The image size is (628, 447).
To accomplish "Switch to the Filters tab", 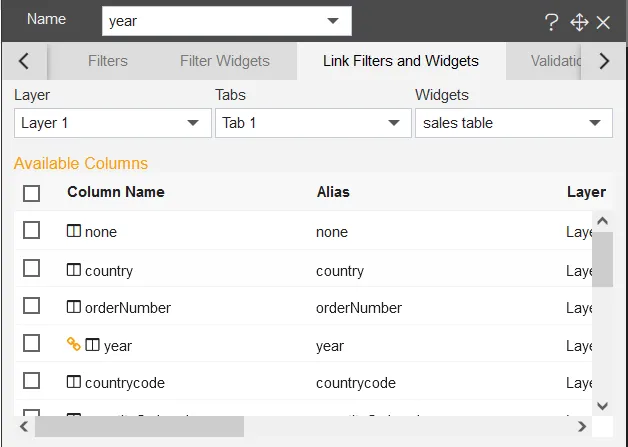I will 108,61.
